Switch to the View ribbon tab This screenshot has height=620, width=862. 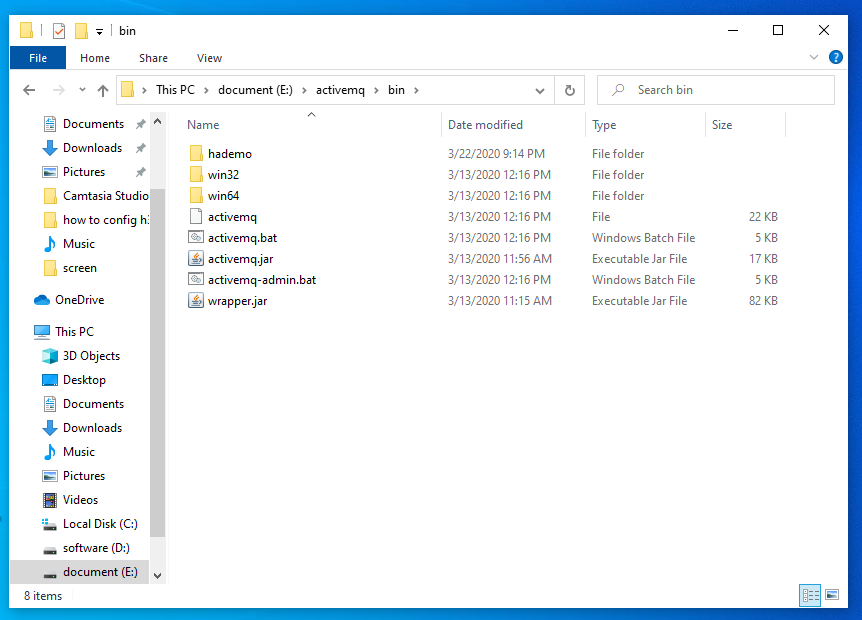pos(209,58)
